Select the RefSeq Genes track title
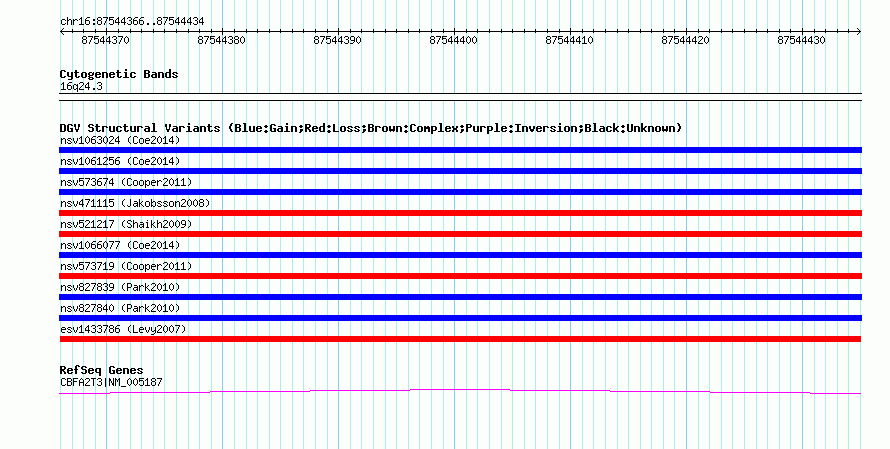 click(101, 370)
